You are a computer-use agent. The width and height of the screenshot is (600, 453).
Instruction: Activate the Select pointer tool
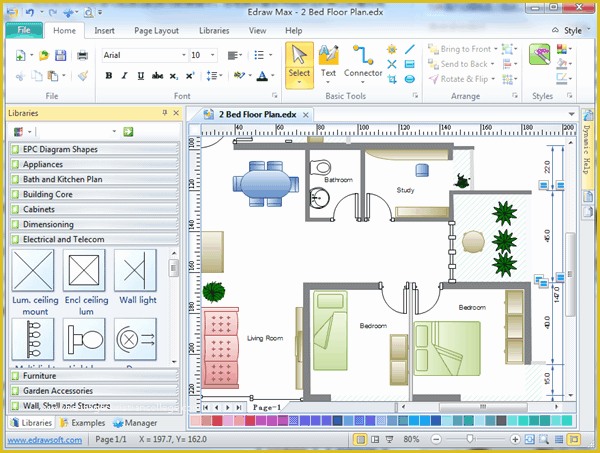pos(299,65)
